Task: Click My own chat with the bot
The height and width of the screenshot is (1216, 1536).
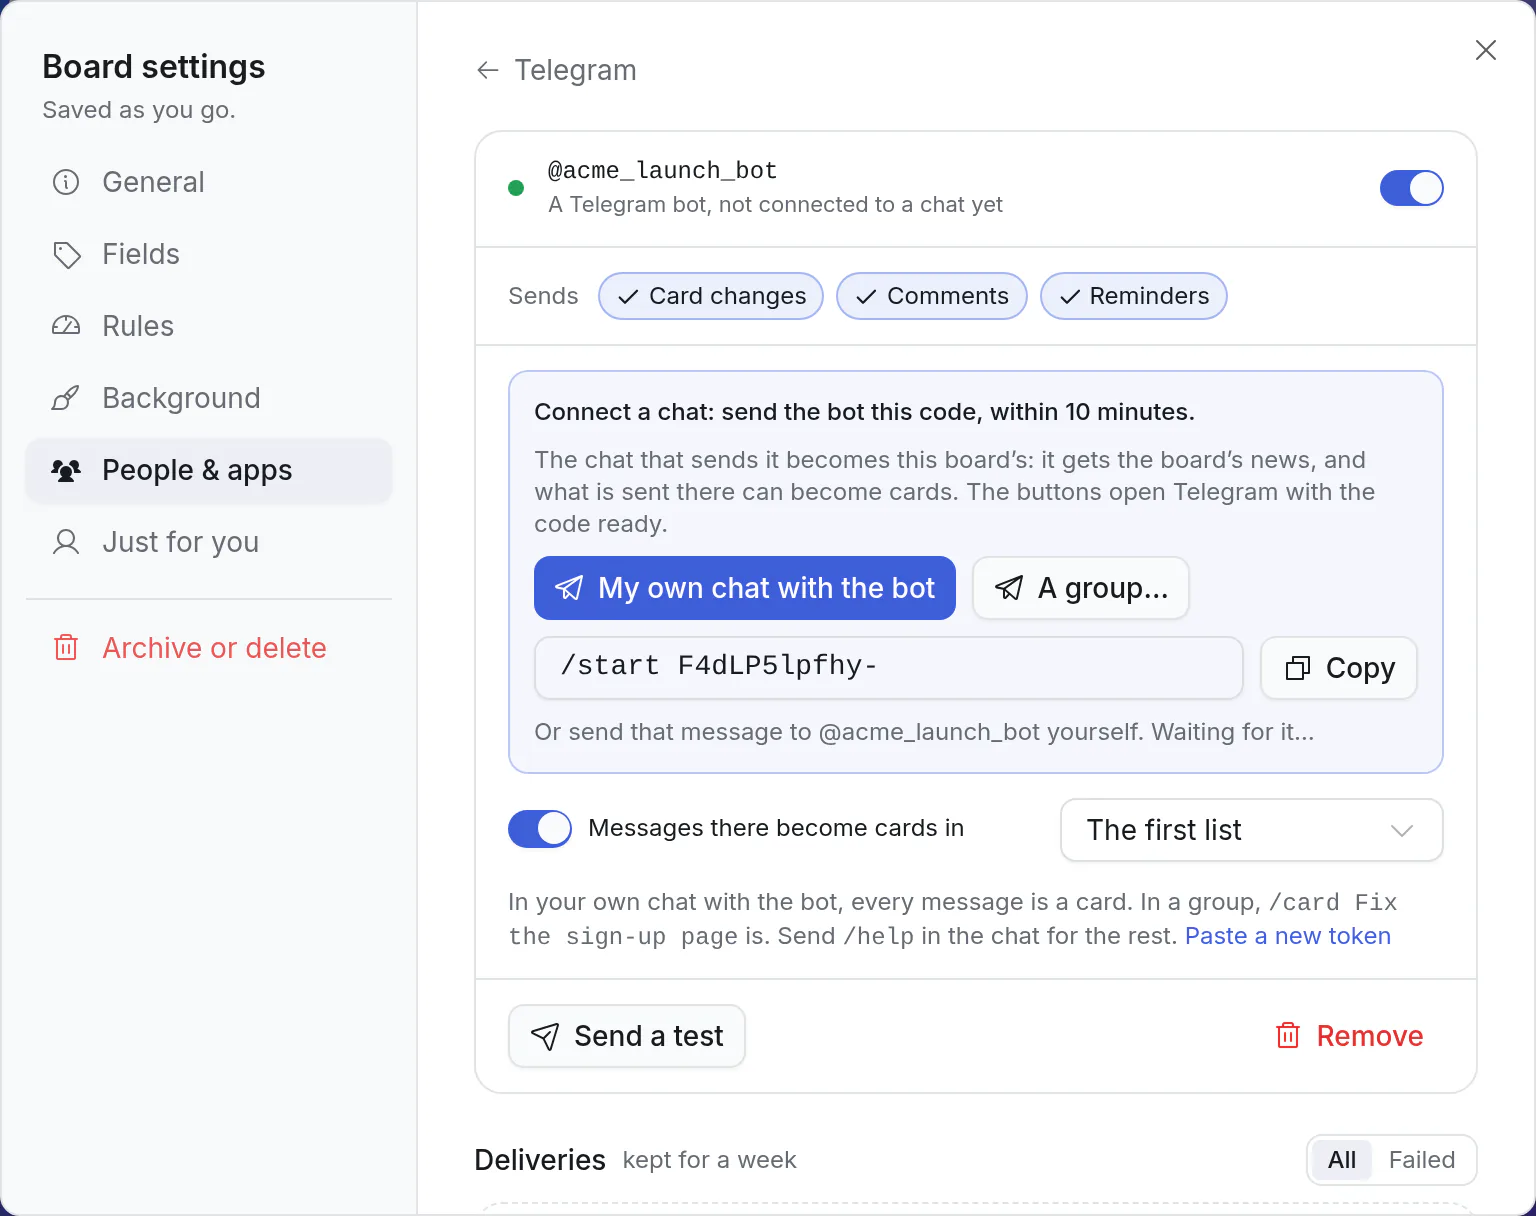Action: [745, 588]
